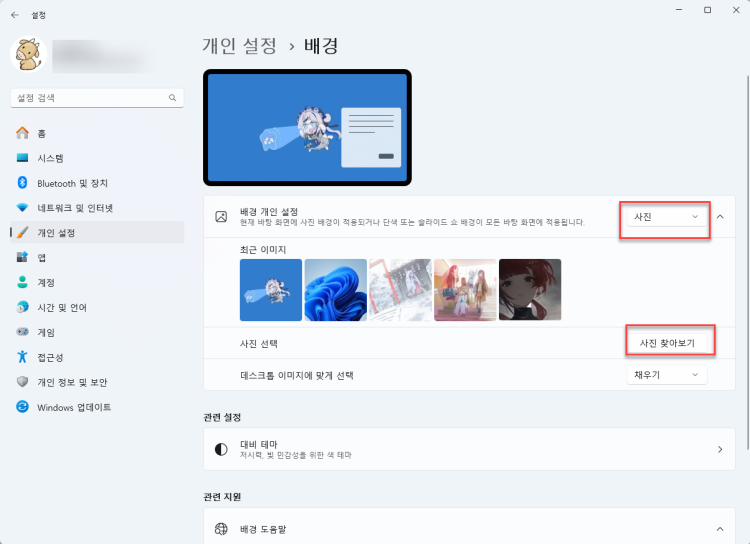This screenshot has width=750, height=544.
Task: Click the 배경 개인 설정 picture icon
Action: [221, 217]
